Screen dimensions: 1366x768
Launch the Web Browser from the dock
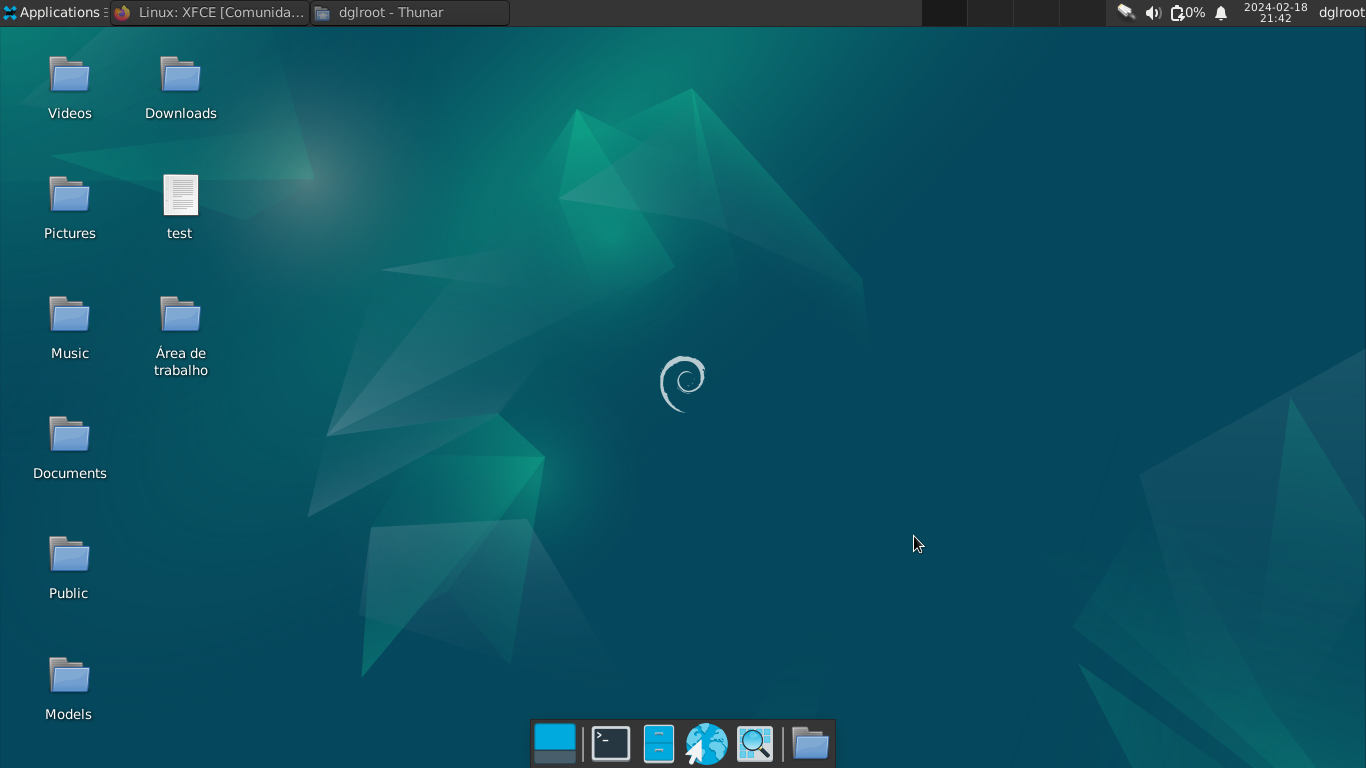coord(706,744)
